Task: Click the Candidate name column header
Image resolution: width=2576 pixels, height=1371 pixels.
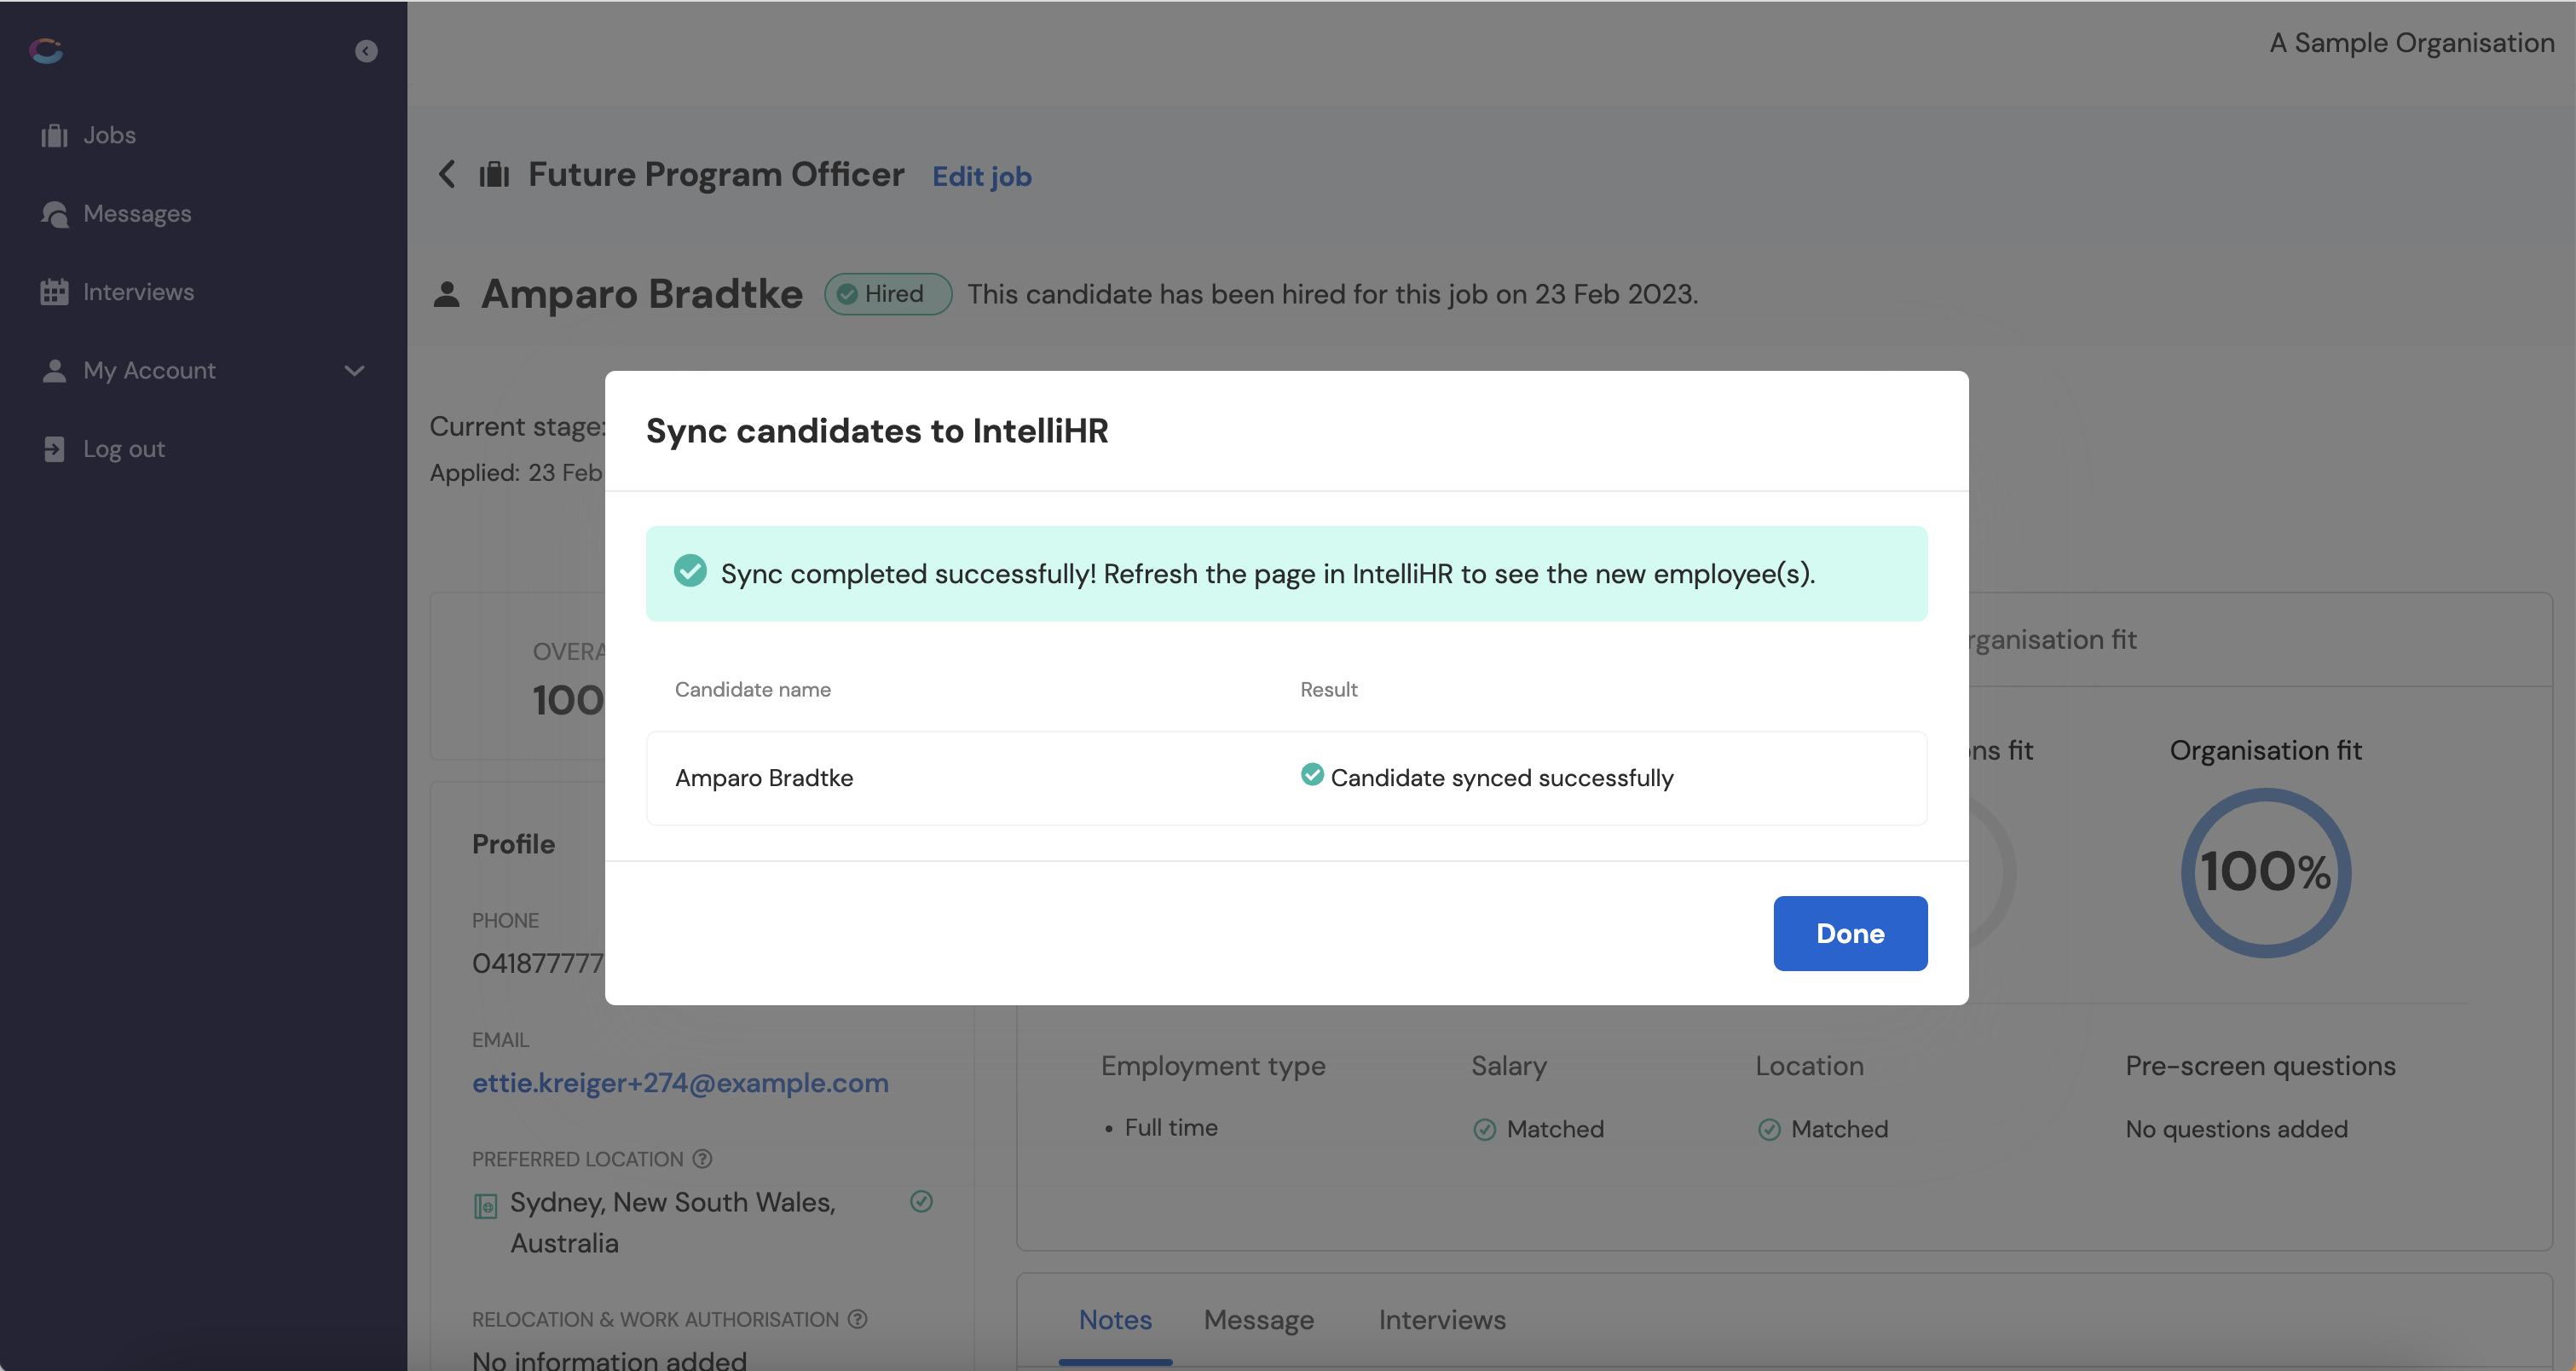Action: point(752,689)
